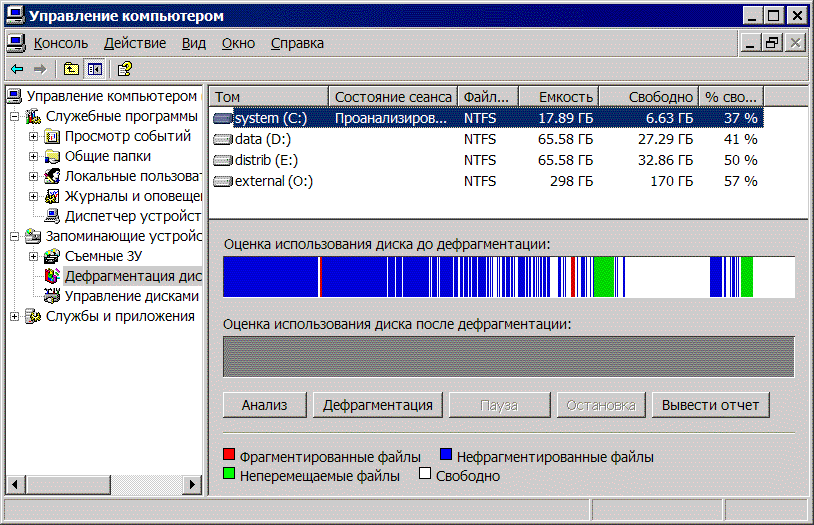Expand the Службы и приложения node
814x525 pixels.
coord(15,316)
